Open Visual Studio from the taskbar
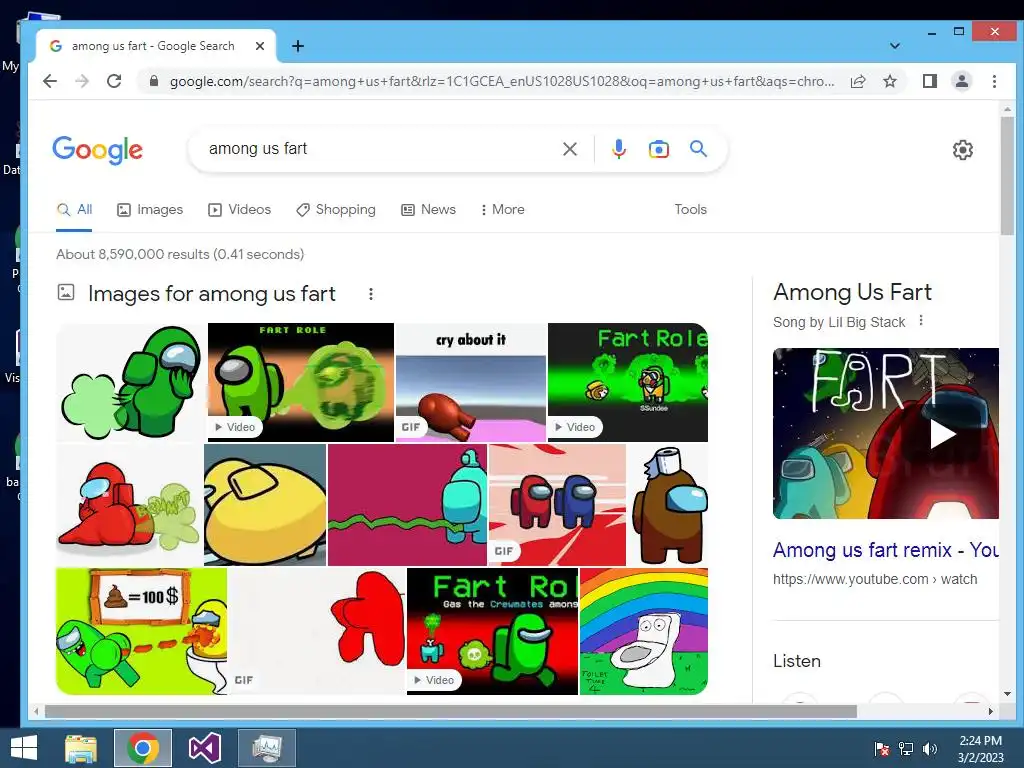 point(204,748)
